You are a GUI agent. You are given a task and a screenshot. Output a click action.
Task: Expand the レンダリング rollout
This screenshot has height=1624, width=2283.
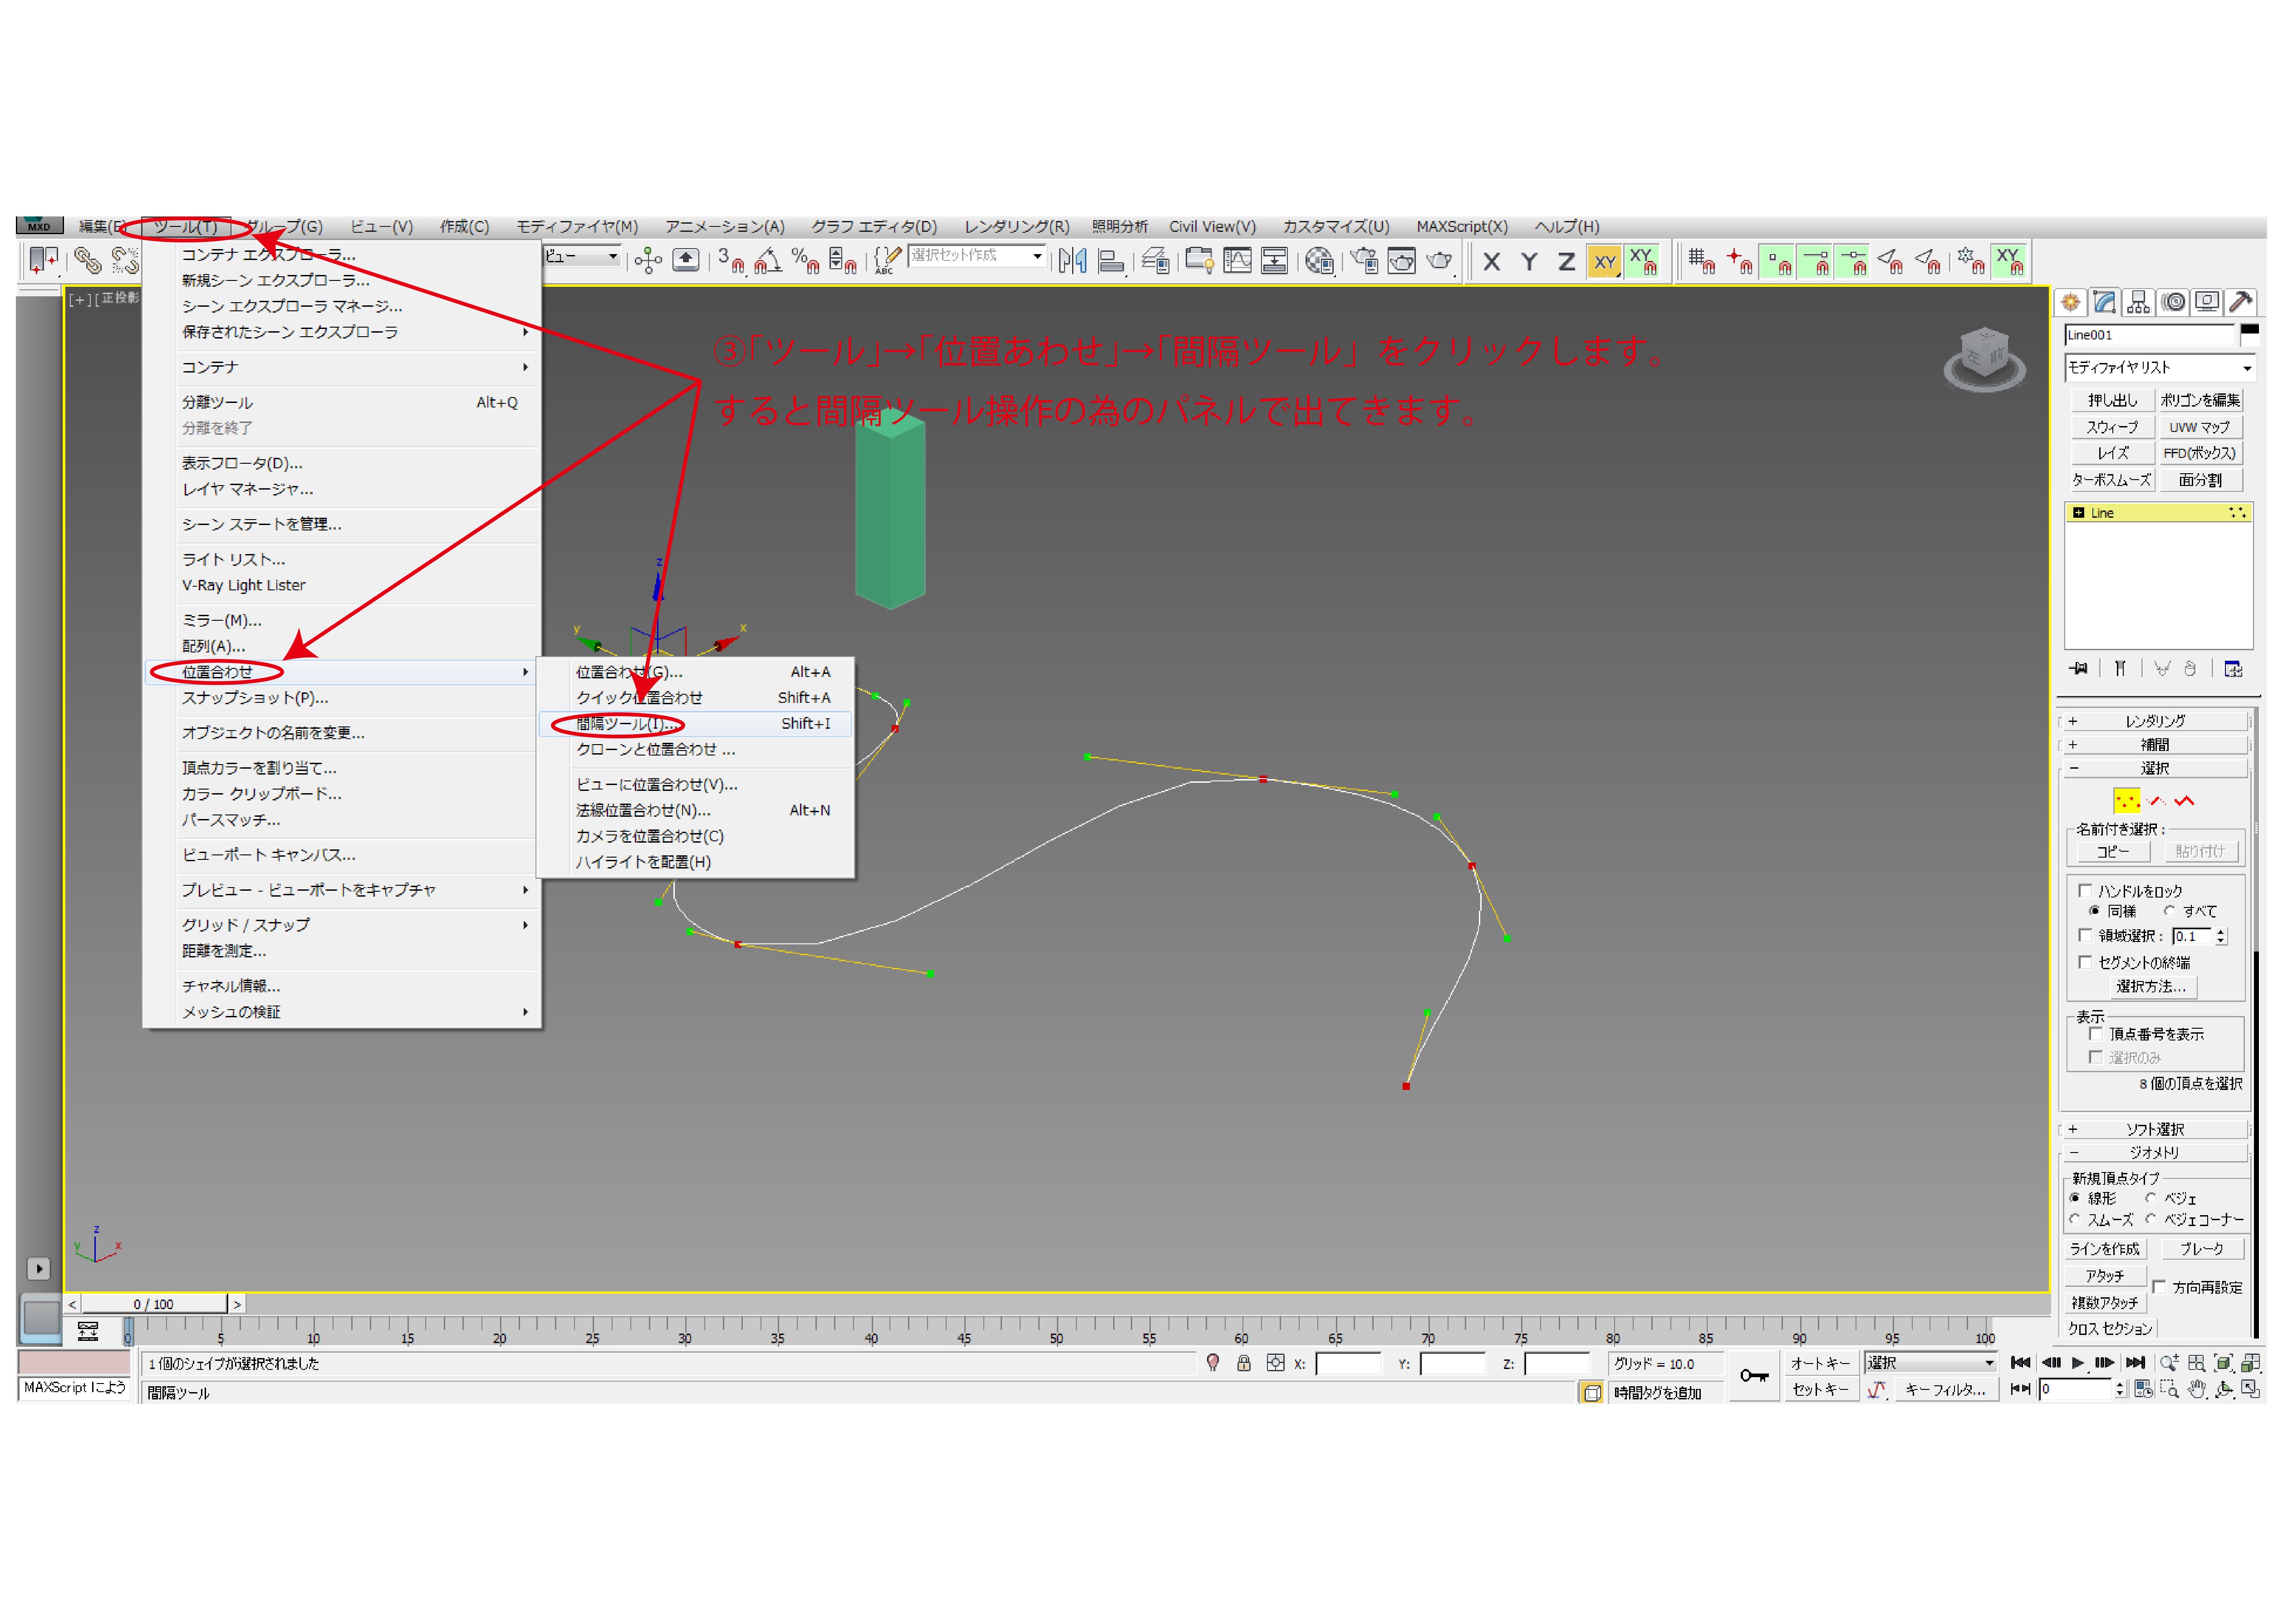click(x=2154, y=721)
